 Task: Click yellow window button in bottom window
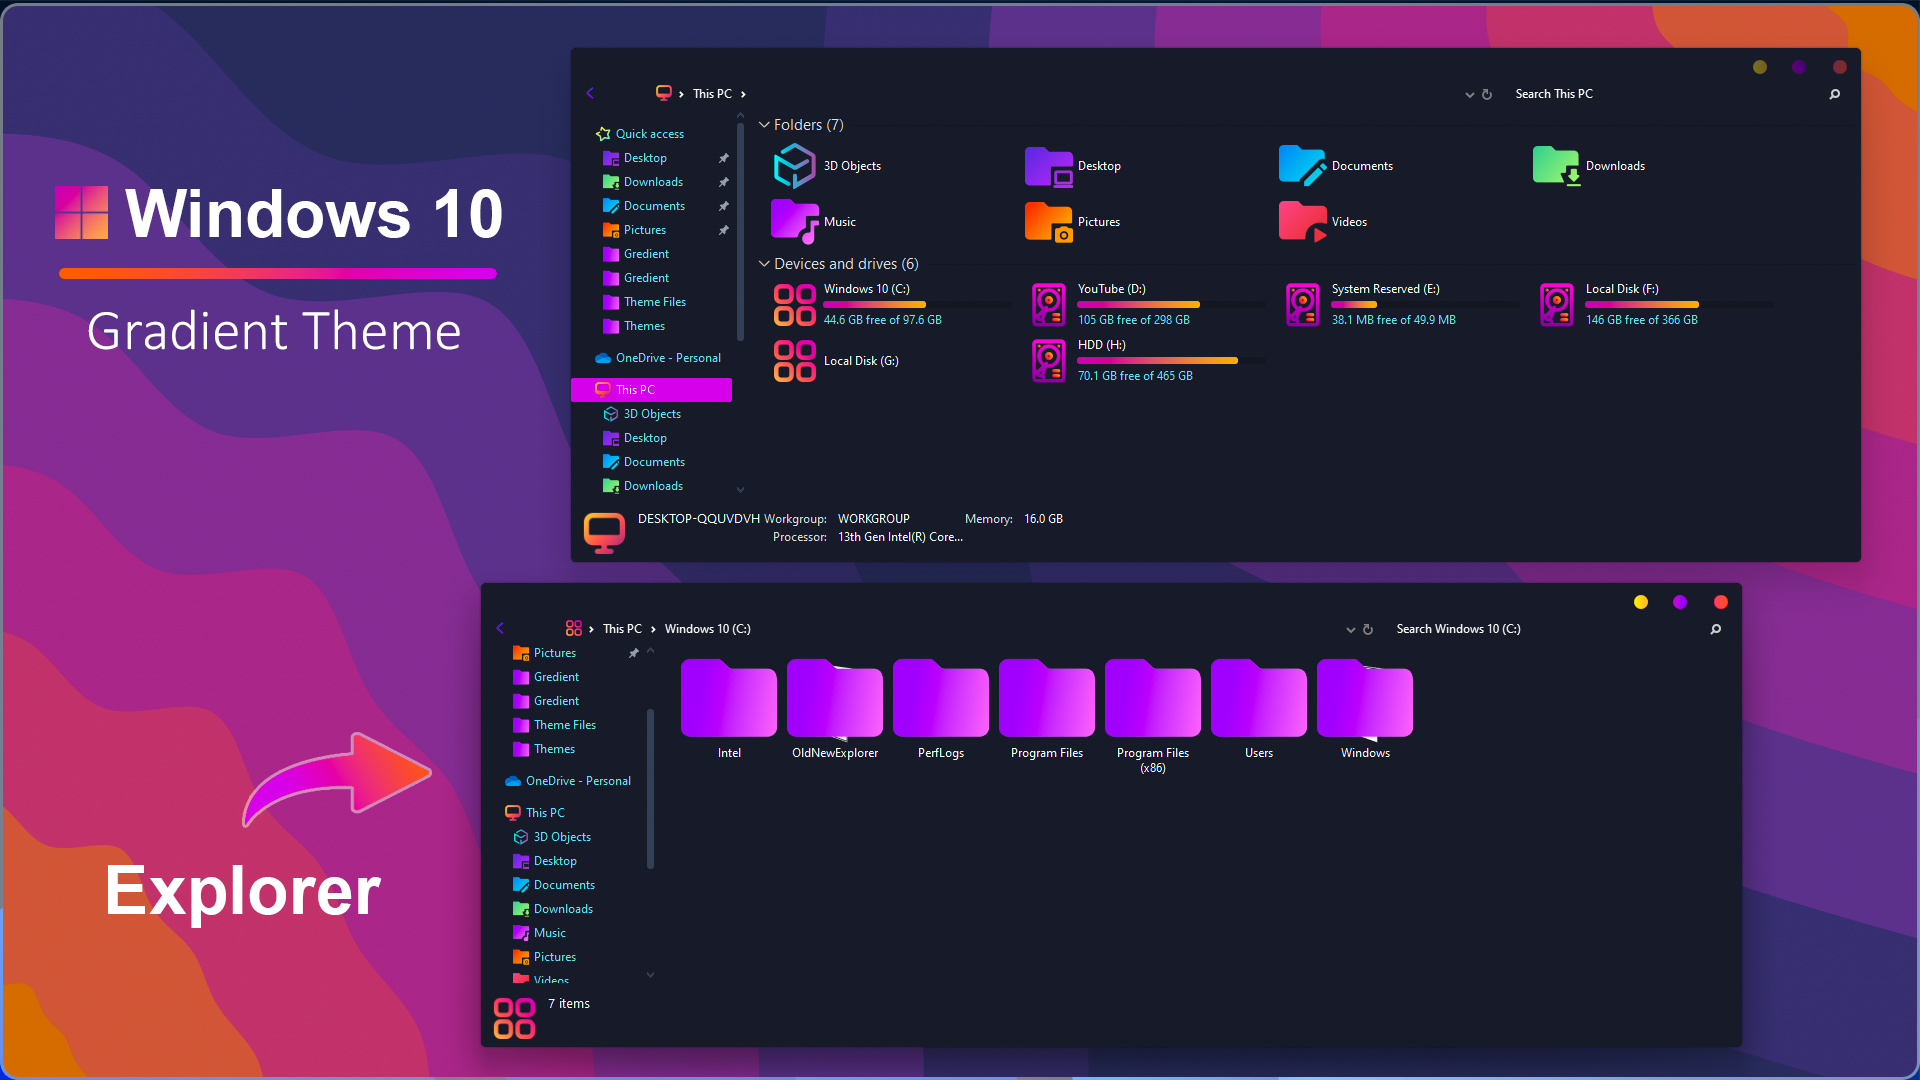1641,602
